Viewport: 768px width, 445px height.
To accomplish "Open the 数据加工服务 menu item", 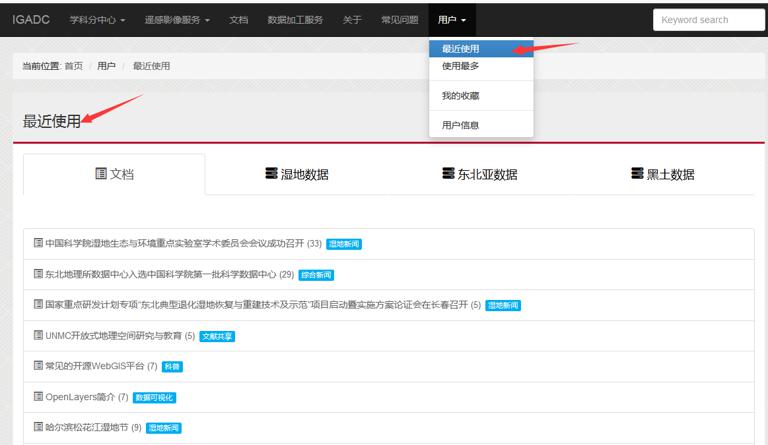I will pyautogui.click(x=295, y=20).
